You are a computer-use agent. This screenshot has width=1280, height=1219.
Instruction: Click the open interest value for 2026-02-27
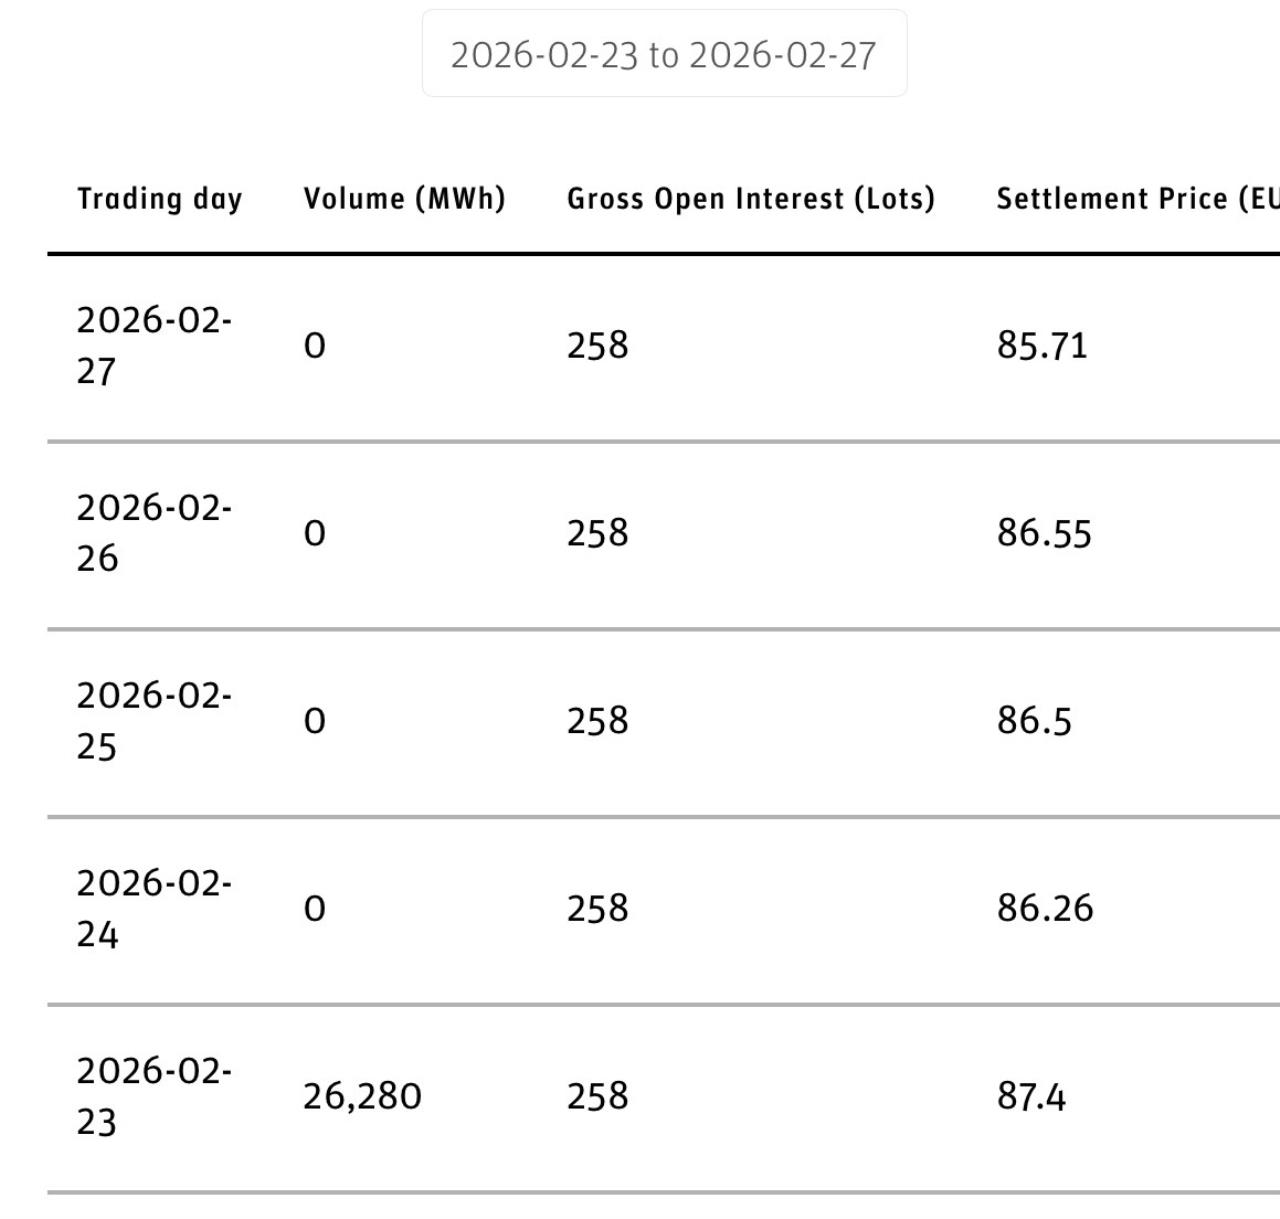point(597,345)
